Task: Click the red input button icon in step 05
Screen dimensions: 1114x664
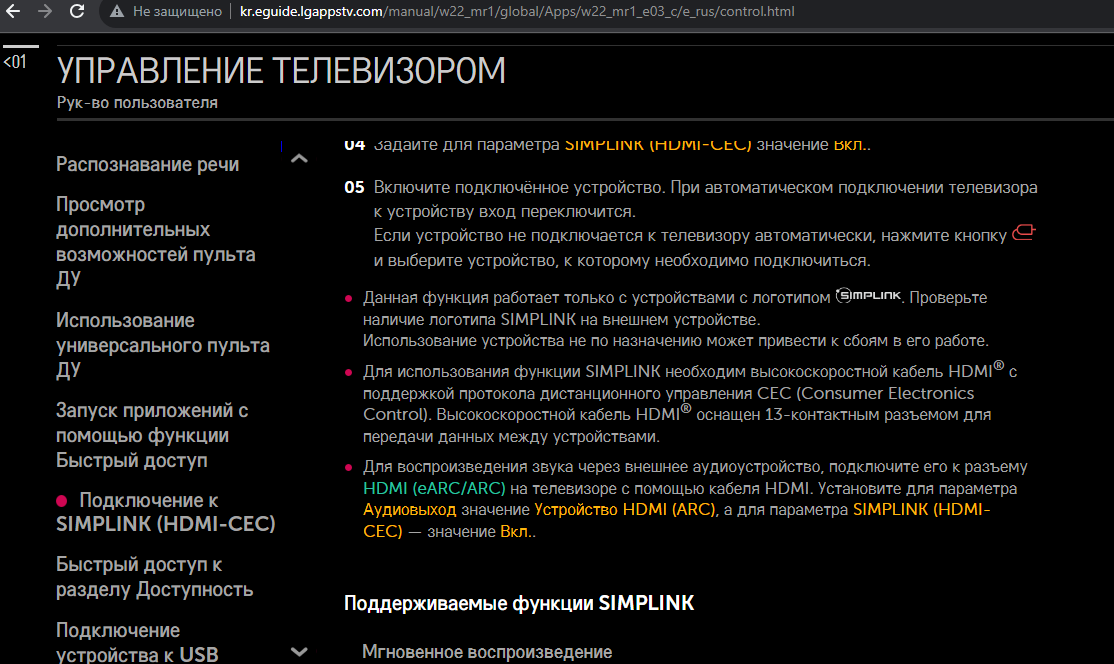Action: click(1022, 234)
